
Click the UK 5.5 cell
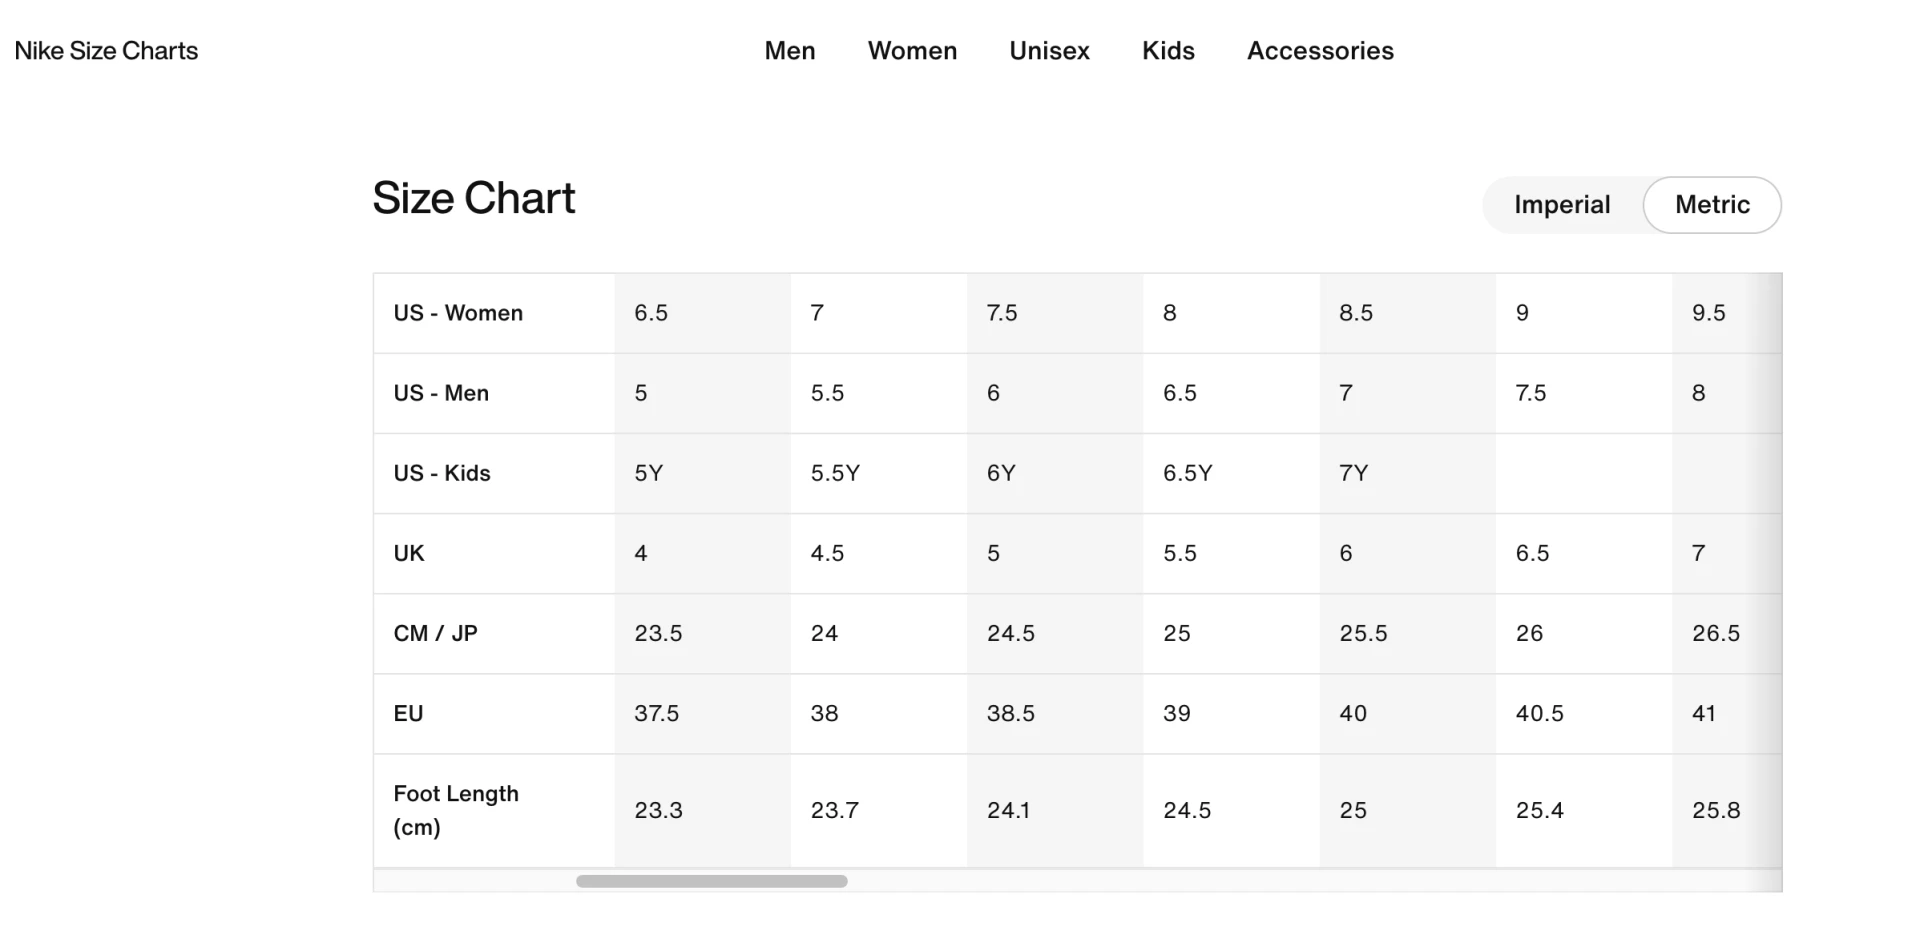click(1231, 553)
